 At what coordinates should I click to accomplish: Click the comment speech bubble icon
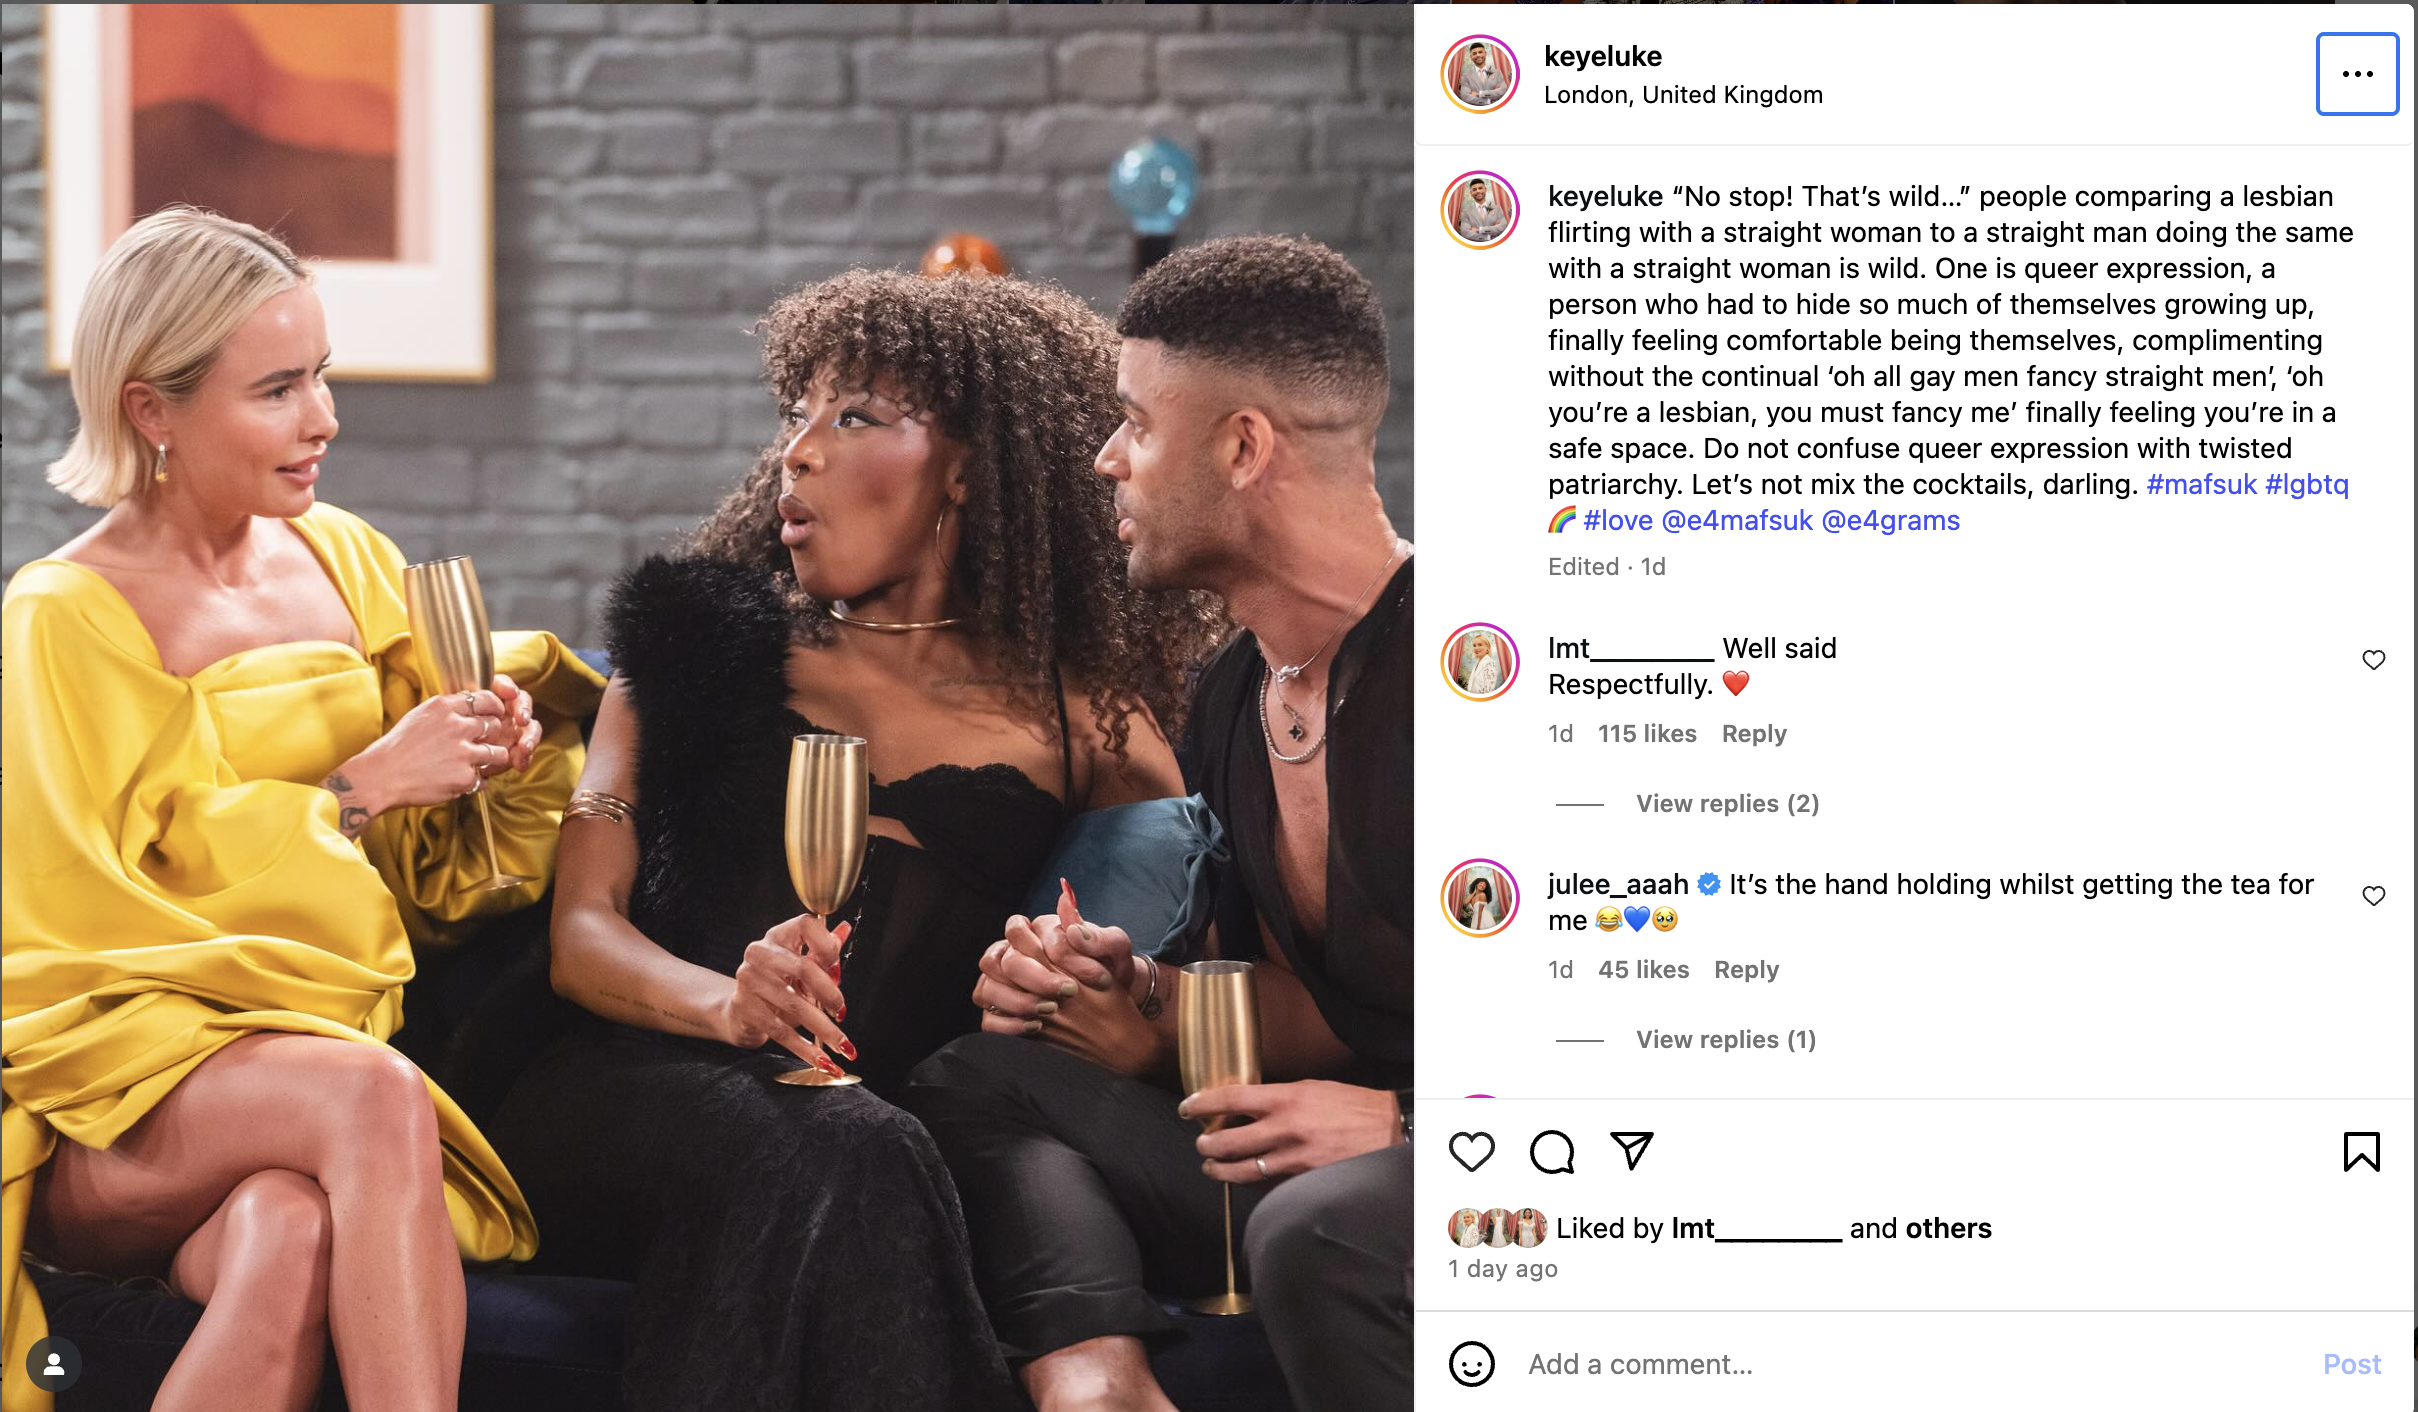pos(1552,1152)
